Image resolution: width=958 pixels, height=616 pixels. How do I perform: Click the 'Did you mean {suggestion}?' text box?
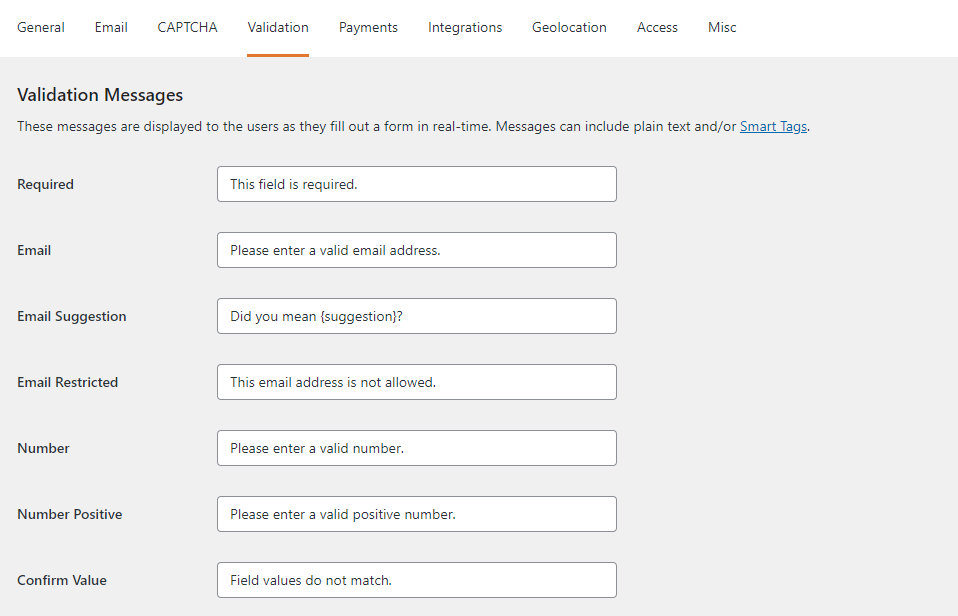coord(416,316)
